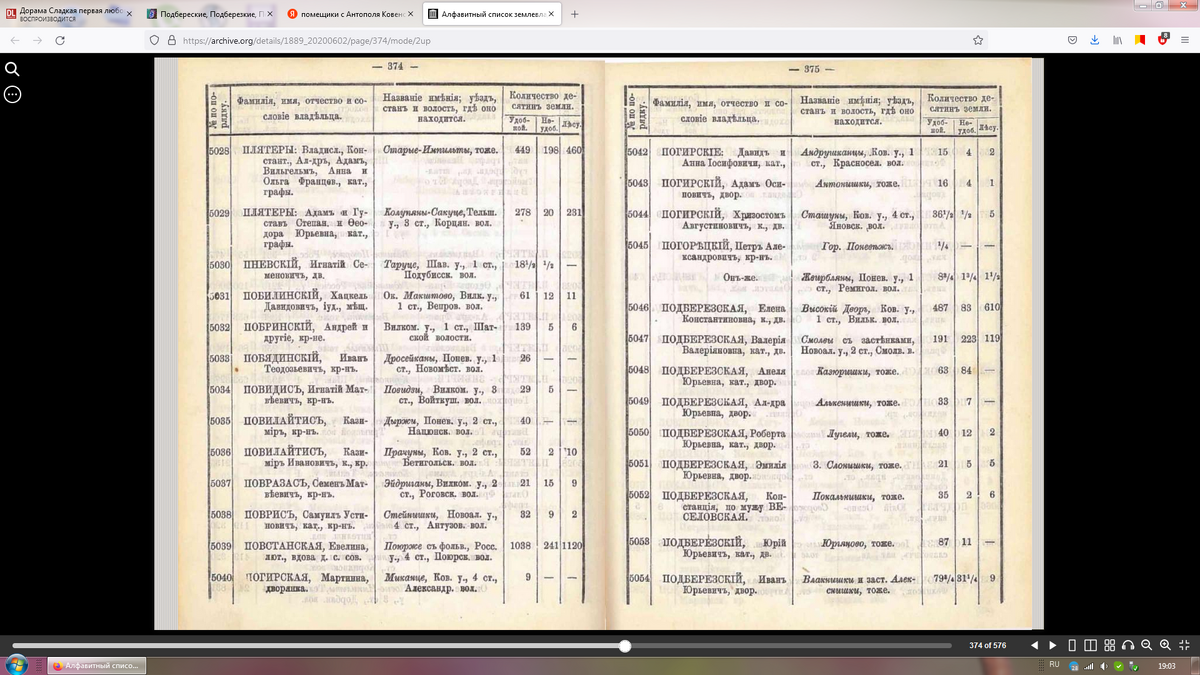Start read aloud with headphones icon

click(1129, 645)
